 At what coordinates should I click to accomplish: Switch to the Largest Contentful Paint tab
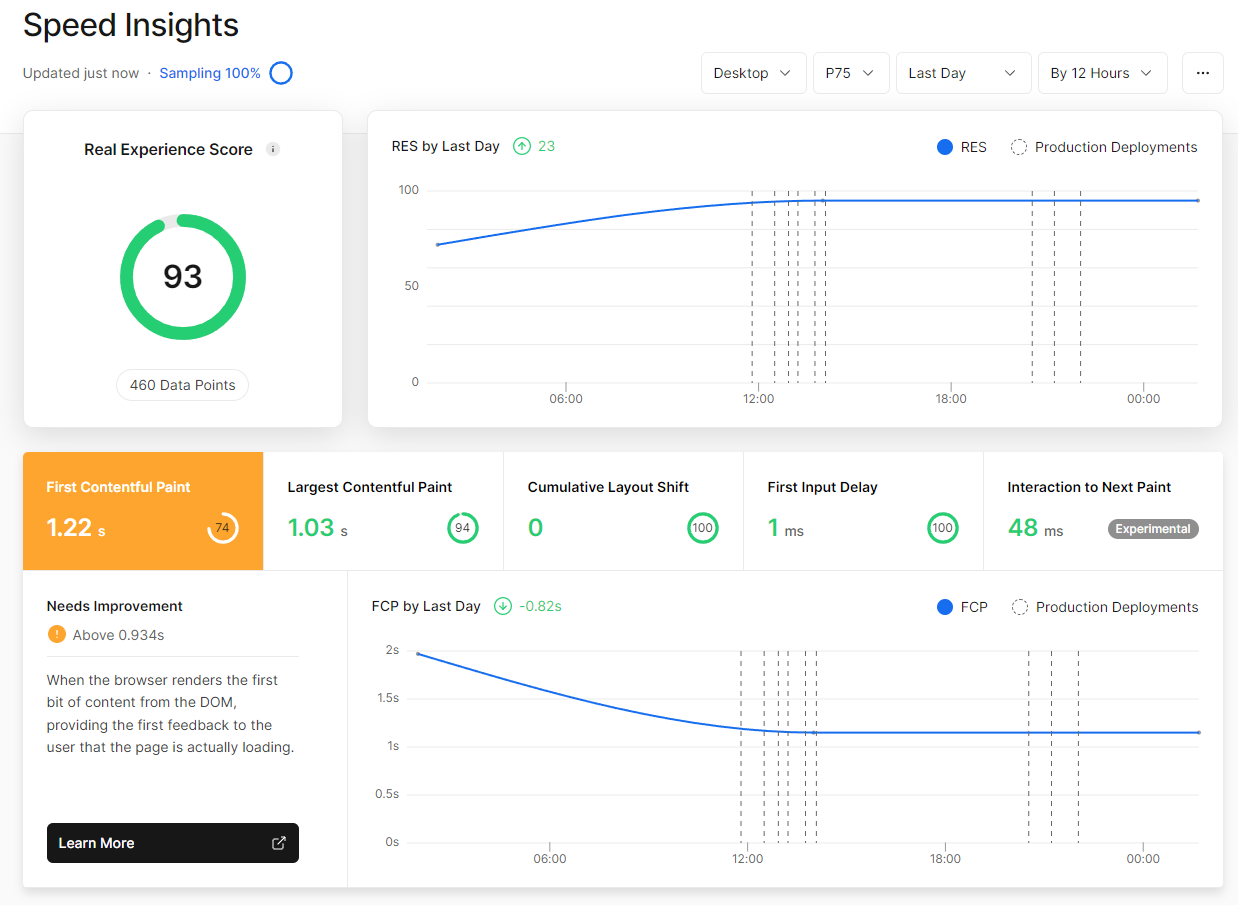click(x=383, y=510)
